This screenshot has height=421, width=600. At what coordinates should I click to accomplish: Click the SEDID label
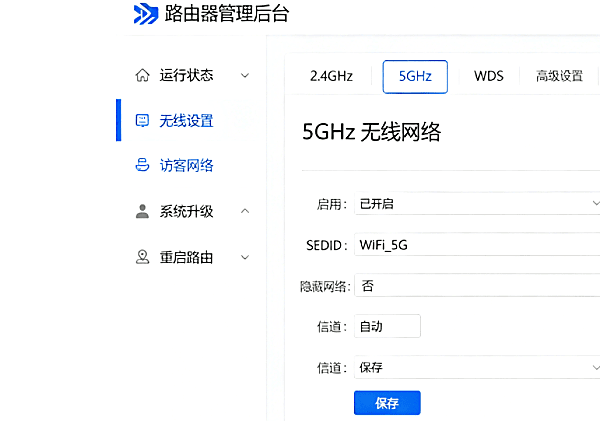click(326, 245)
